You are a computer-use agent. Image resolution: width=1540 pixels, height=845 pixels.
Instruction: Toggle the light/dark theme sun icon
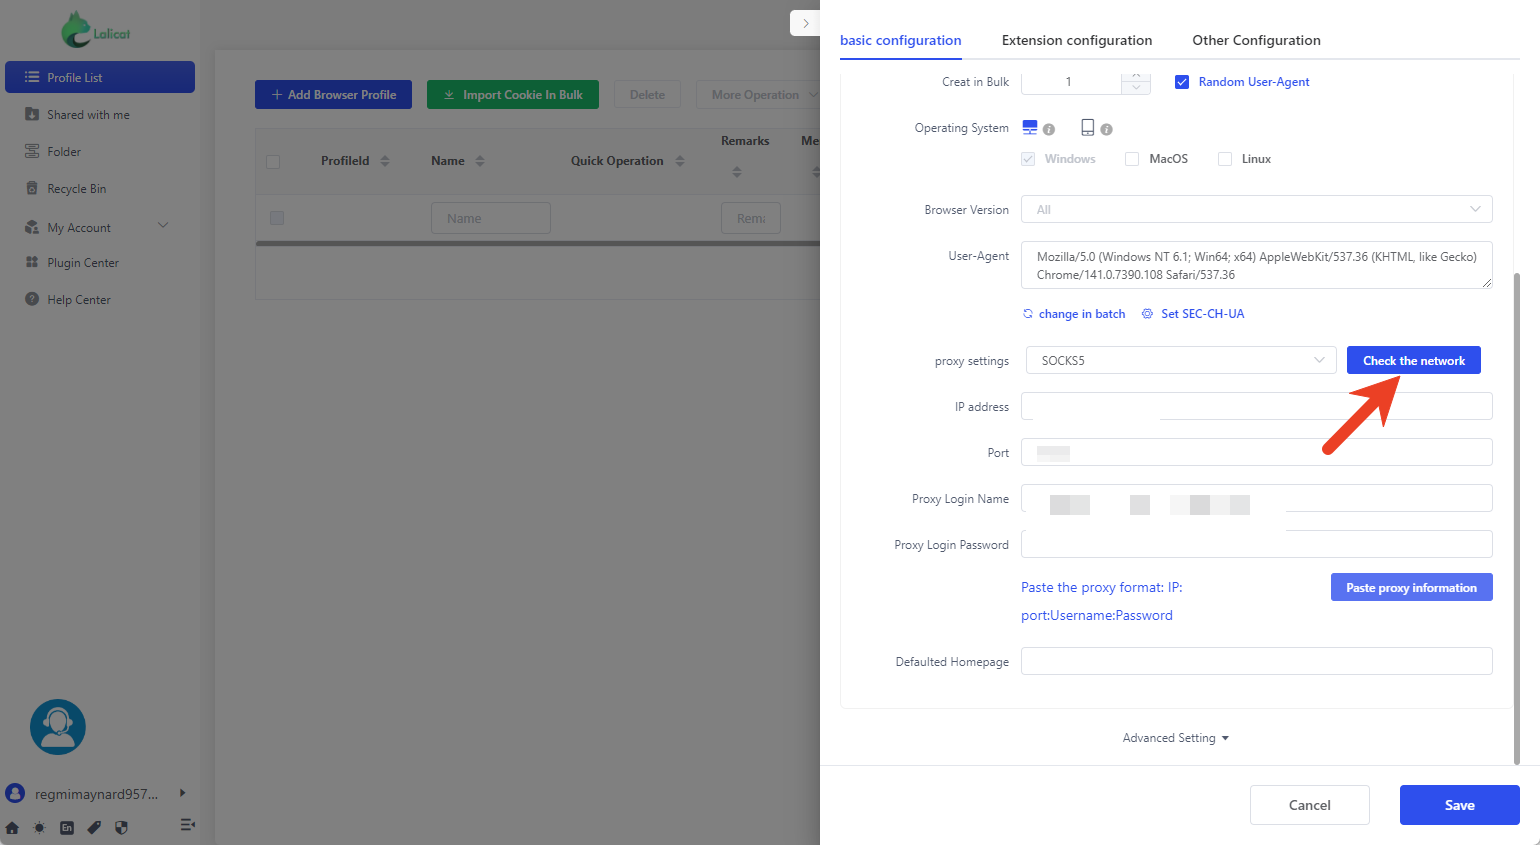(39, 827)
